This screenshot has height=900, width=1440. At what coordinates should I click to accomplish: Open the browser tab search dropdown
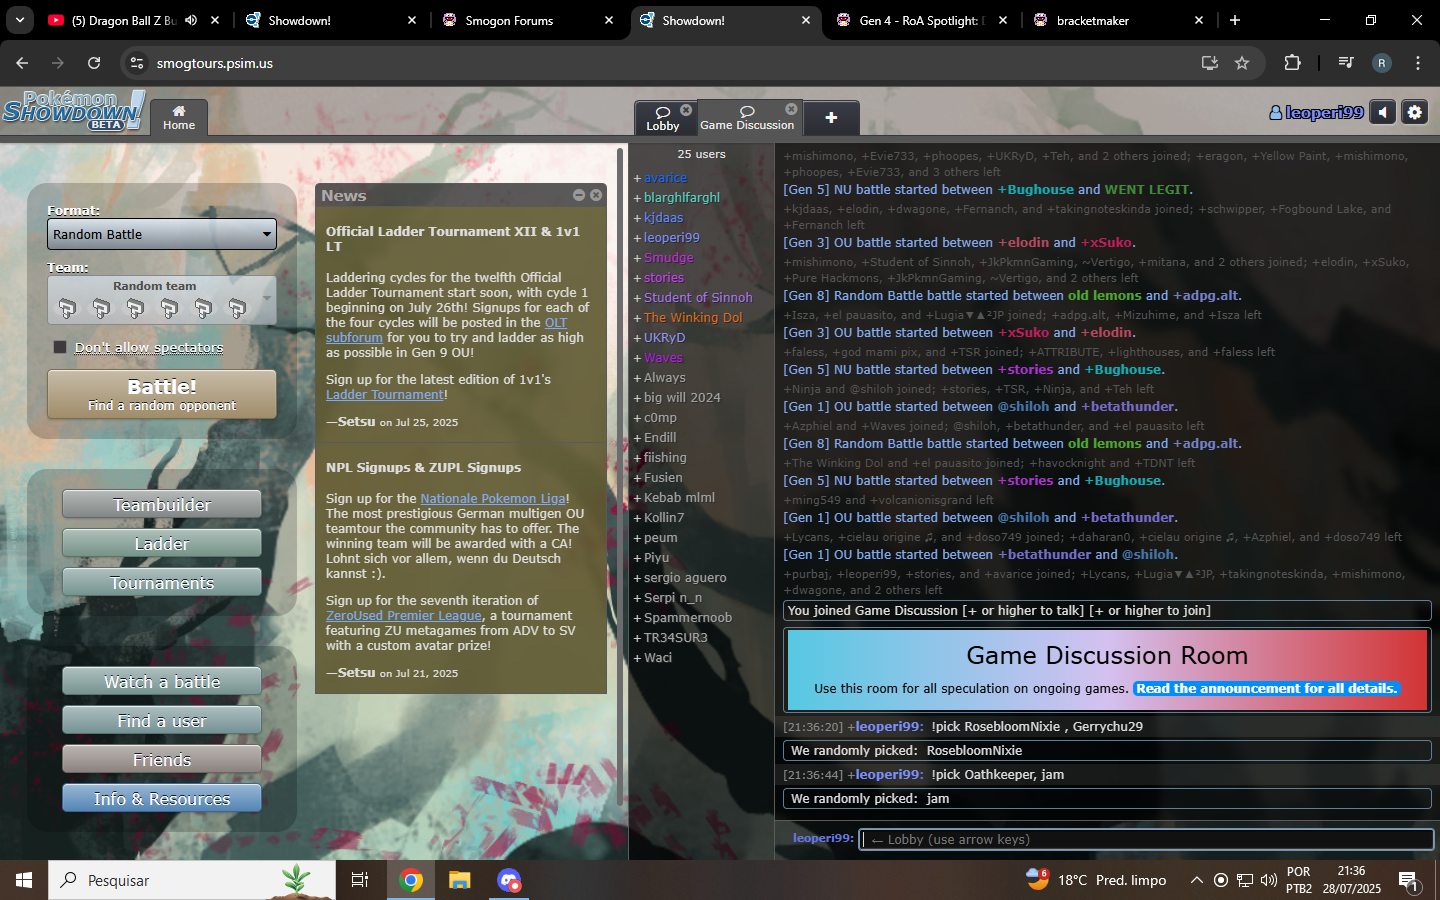[x=20, y=20]
